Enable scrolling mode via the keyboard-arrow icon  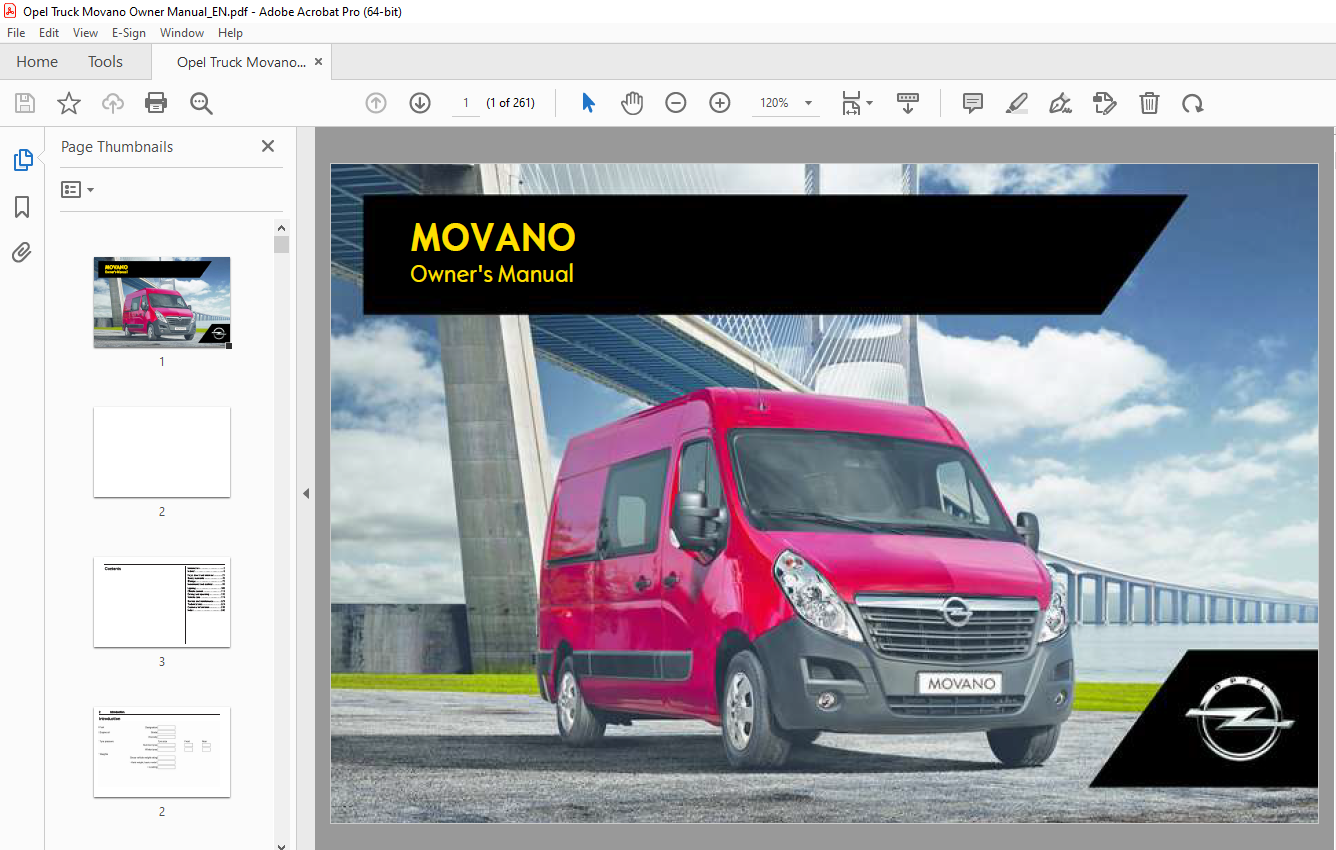coord(908,103)
